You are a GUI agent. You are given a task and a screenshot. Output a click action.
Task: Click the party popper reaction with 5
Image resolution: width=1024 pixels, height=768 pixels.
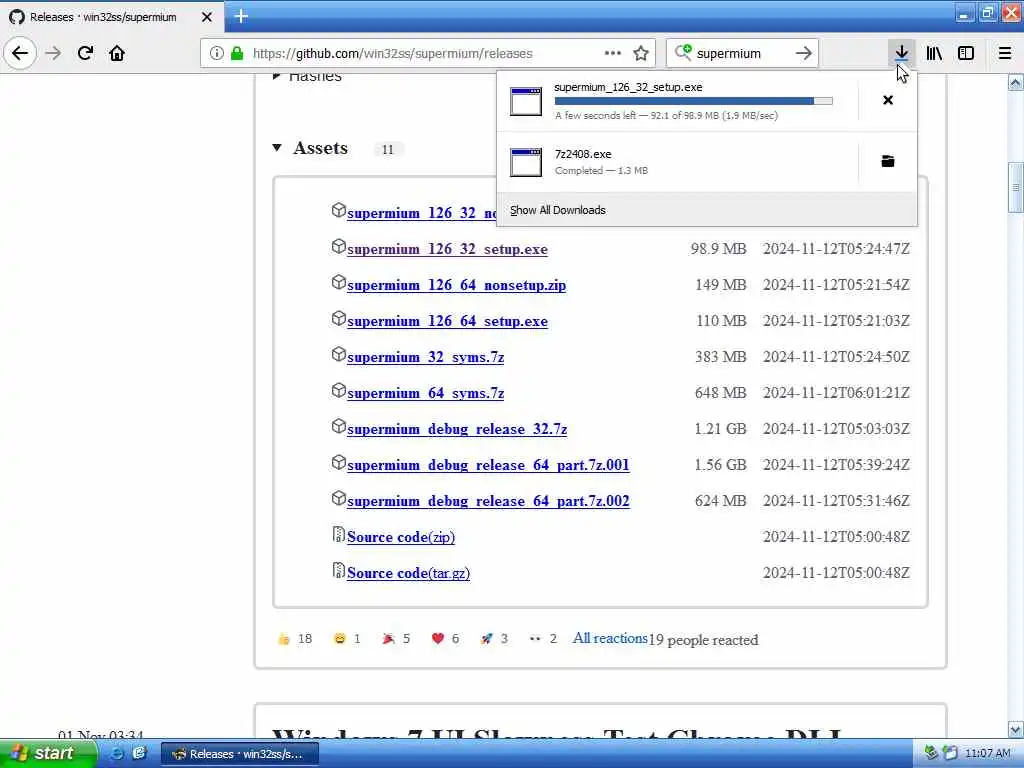[x=396, y=639]
